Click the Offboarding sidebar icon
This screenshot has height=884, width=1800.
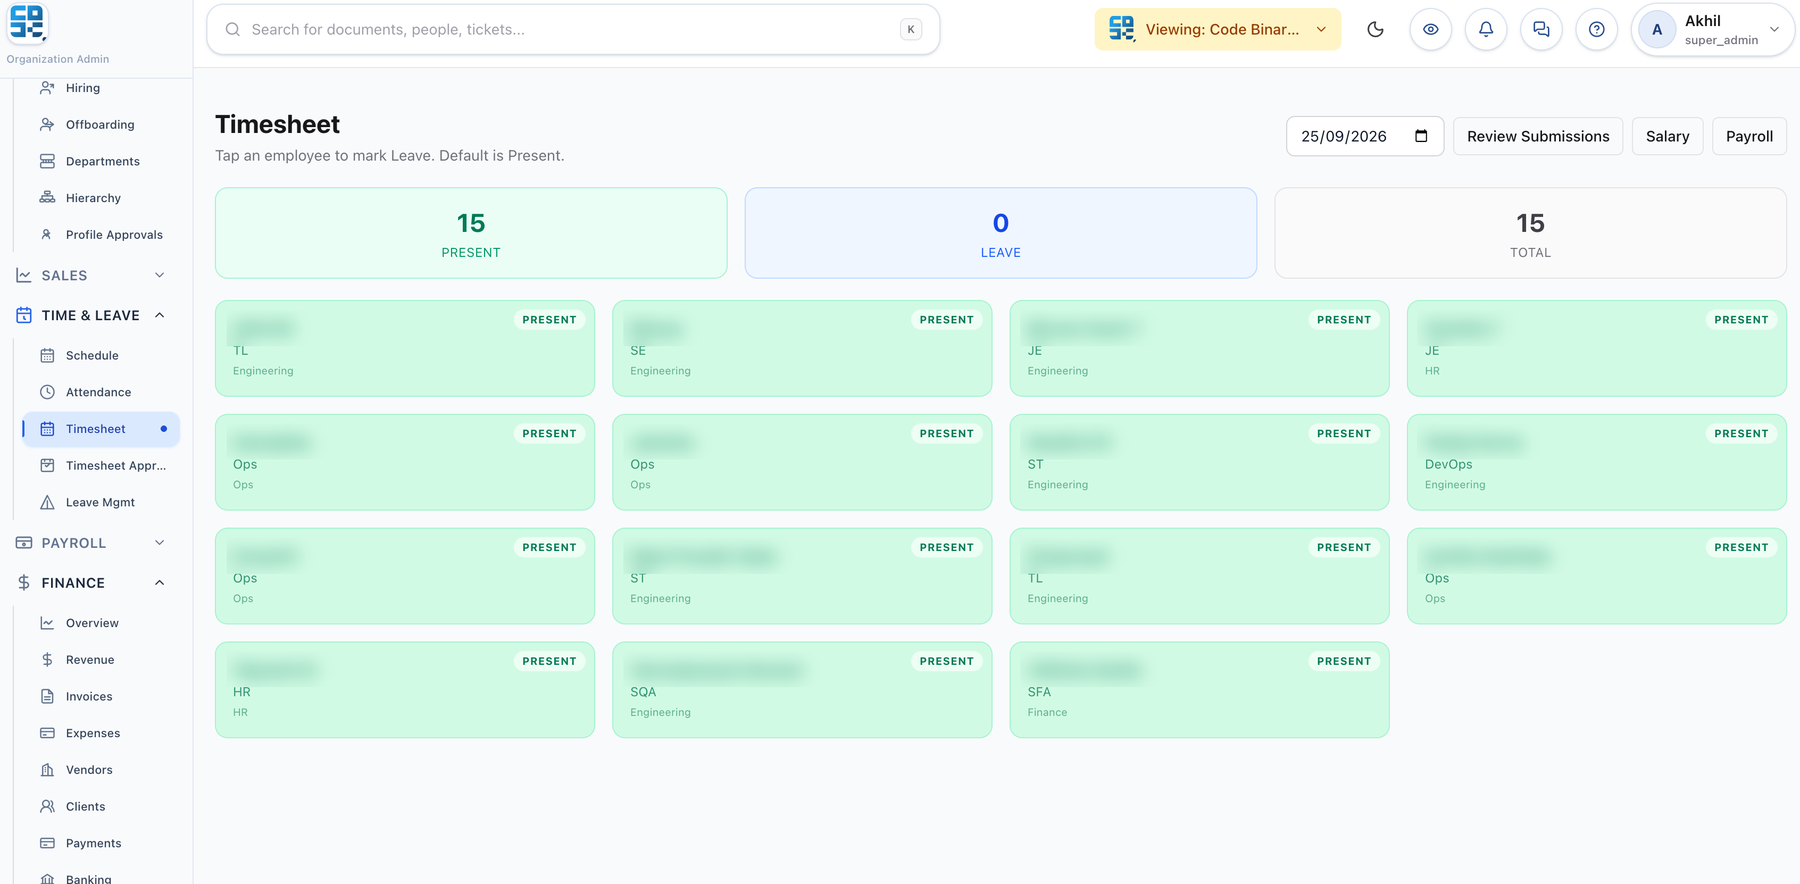(x=47, y=125)
